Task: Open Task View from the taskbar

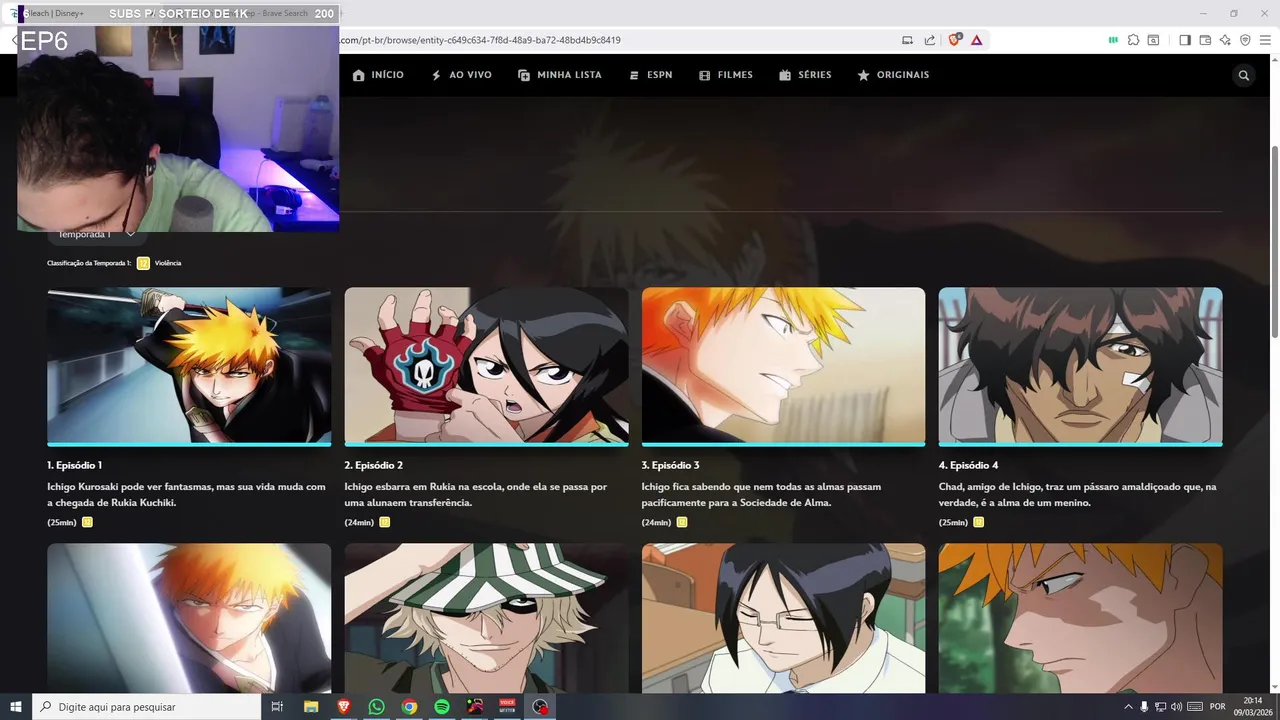Action: point(277,707)
